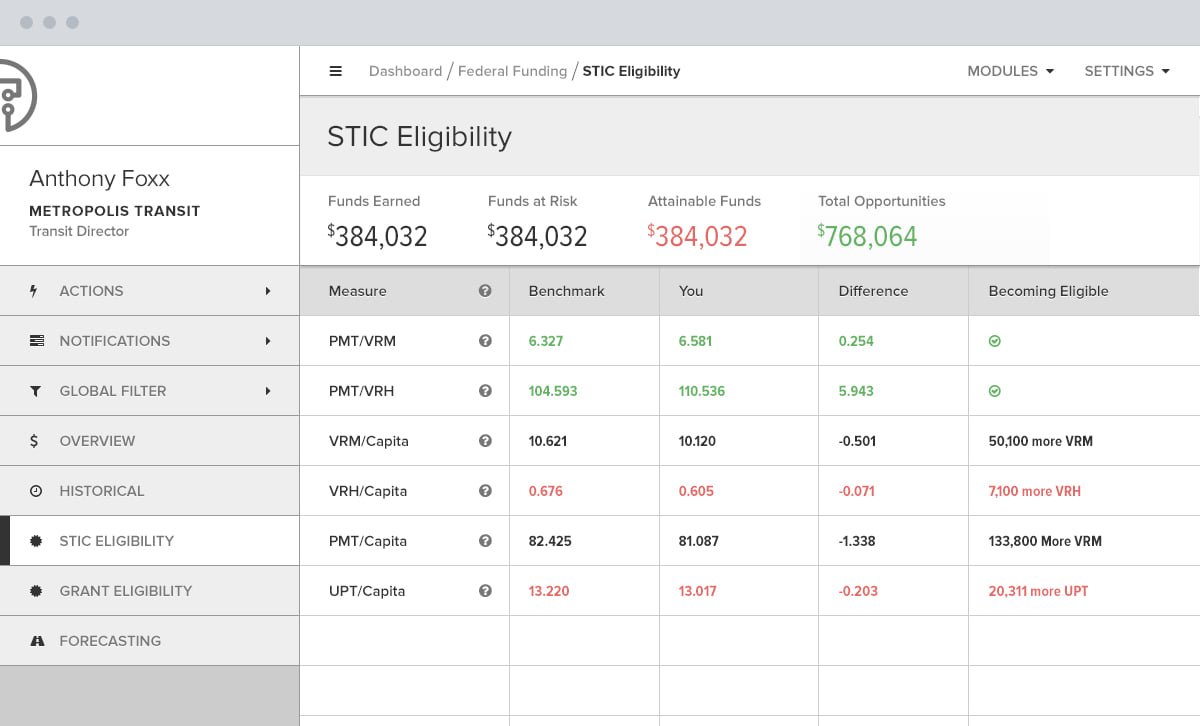Open Historical sidebar item
The height and width of the screenshot is (726, 1200).
[x=150, y=491]
